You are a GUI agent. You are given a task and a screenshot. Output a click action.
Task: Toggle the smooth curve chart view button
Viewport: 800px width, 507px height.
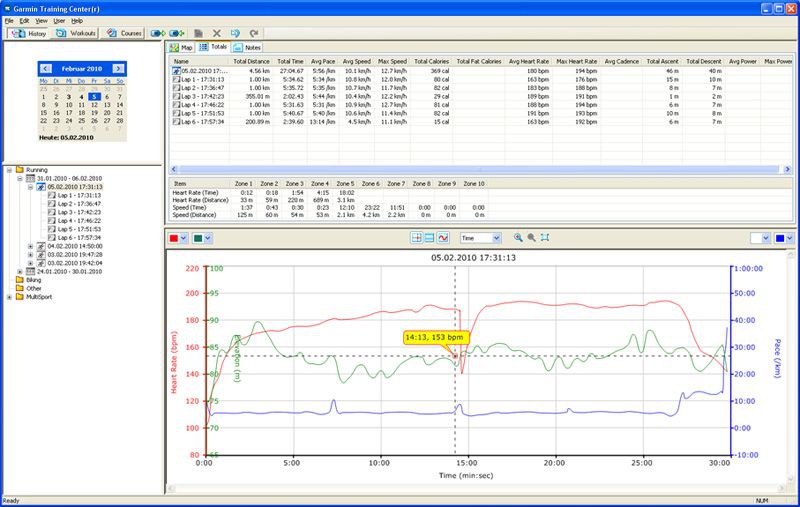(443, 238)
